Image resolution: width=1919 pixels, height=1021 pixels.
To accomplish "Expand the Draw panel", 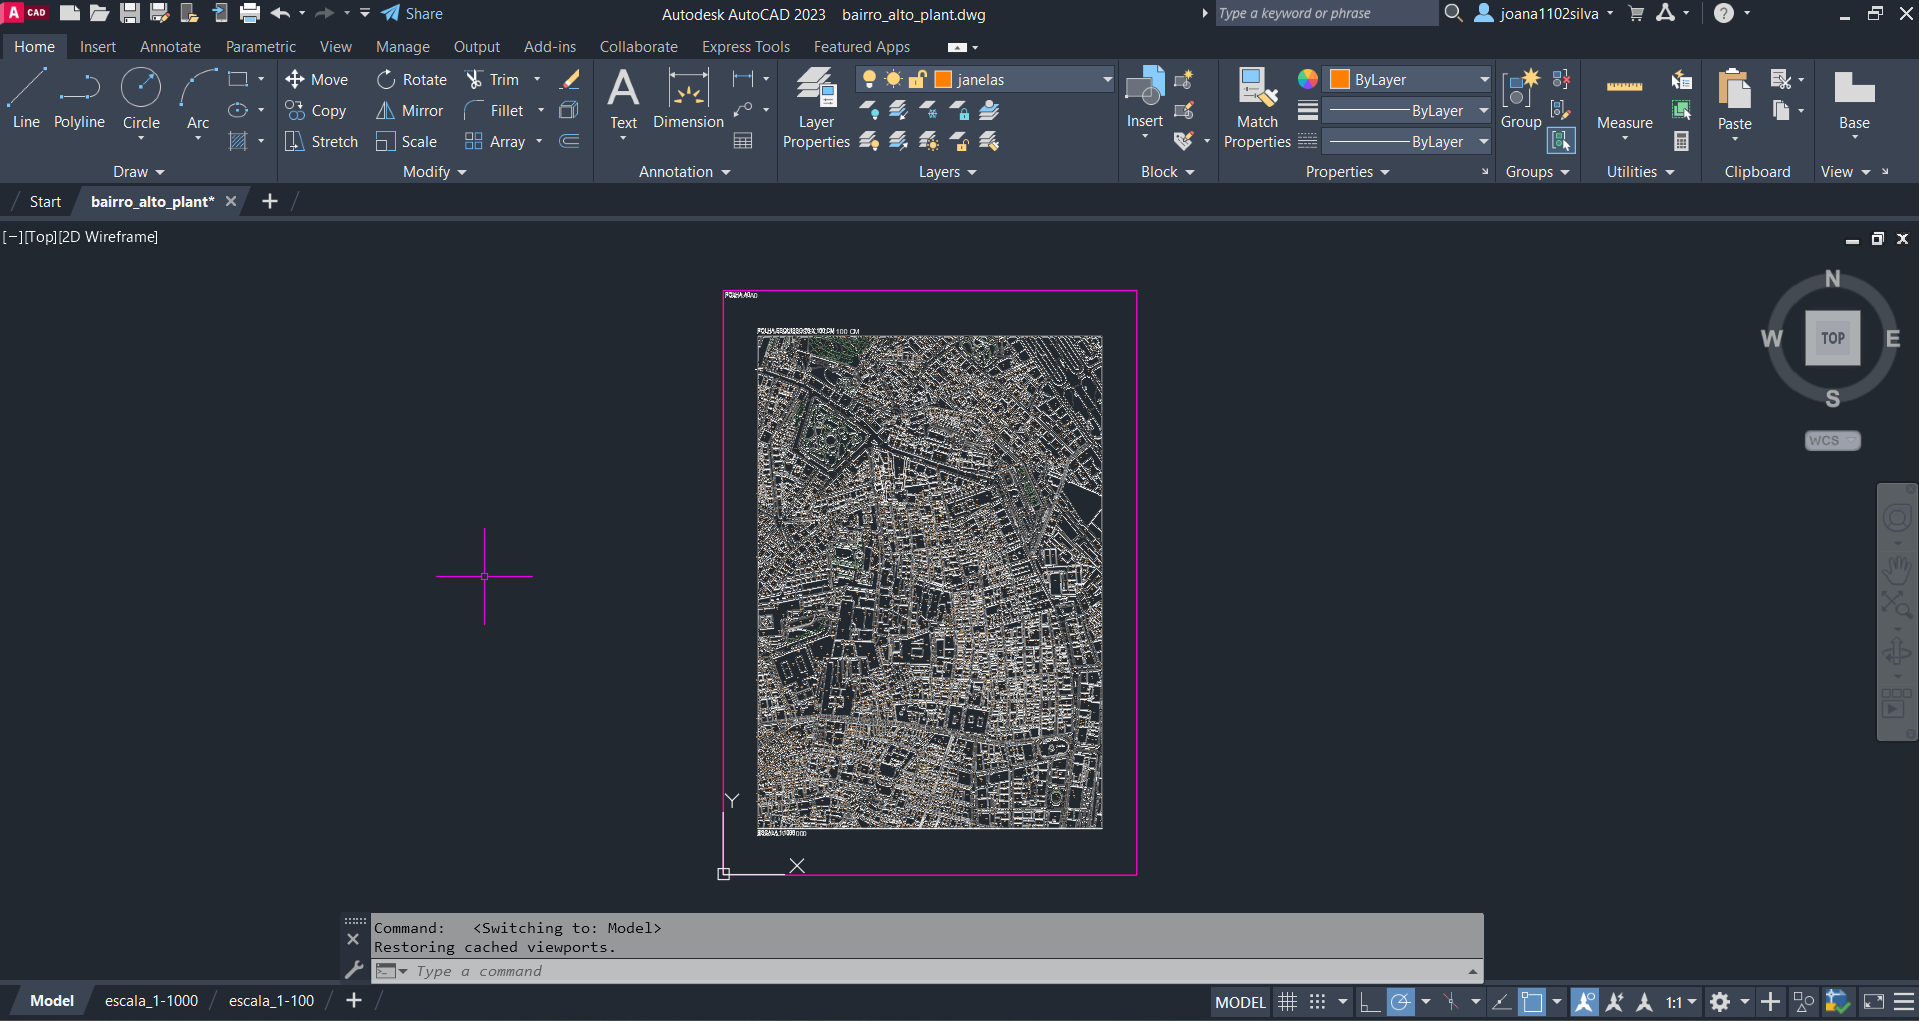I will [138, 172].
